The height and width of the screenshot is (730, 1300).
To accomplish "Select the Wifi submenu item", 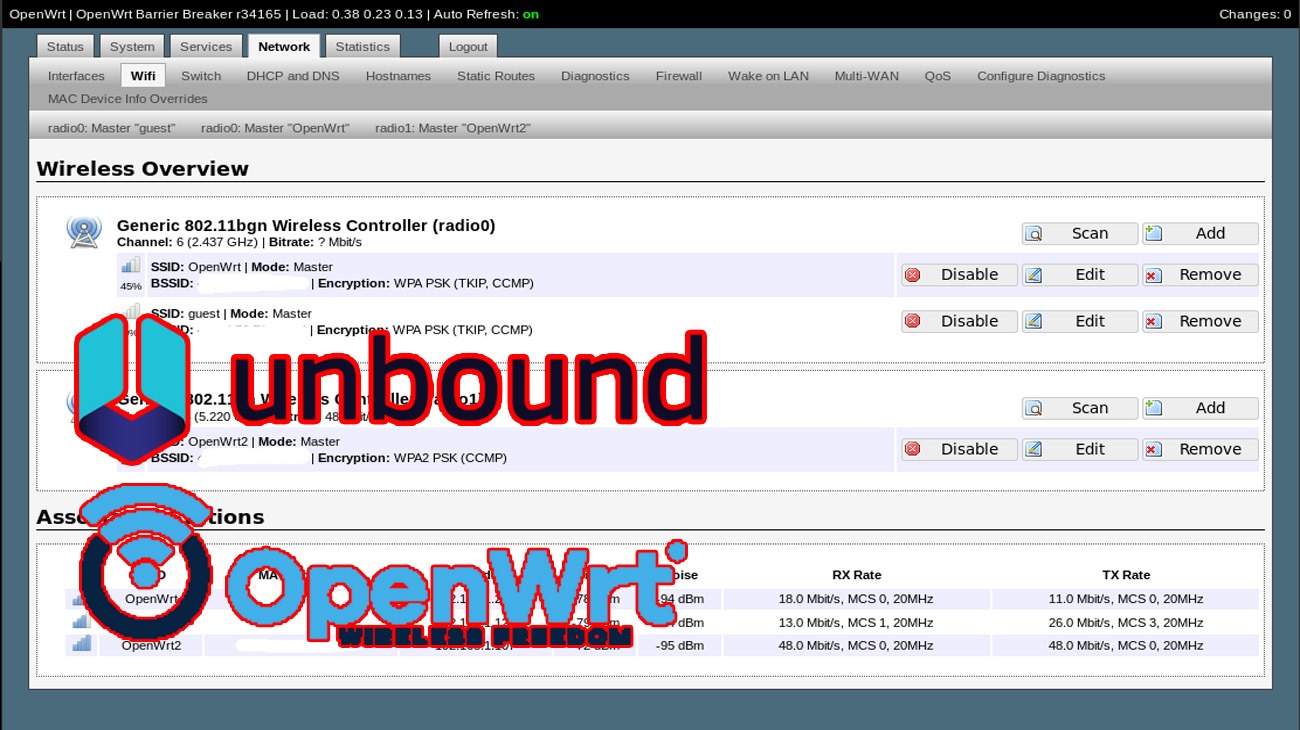I will point(143,76).
